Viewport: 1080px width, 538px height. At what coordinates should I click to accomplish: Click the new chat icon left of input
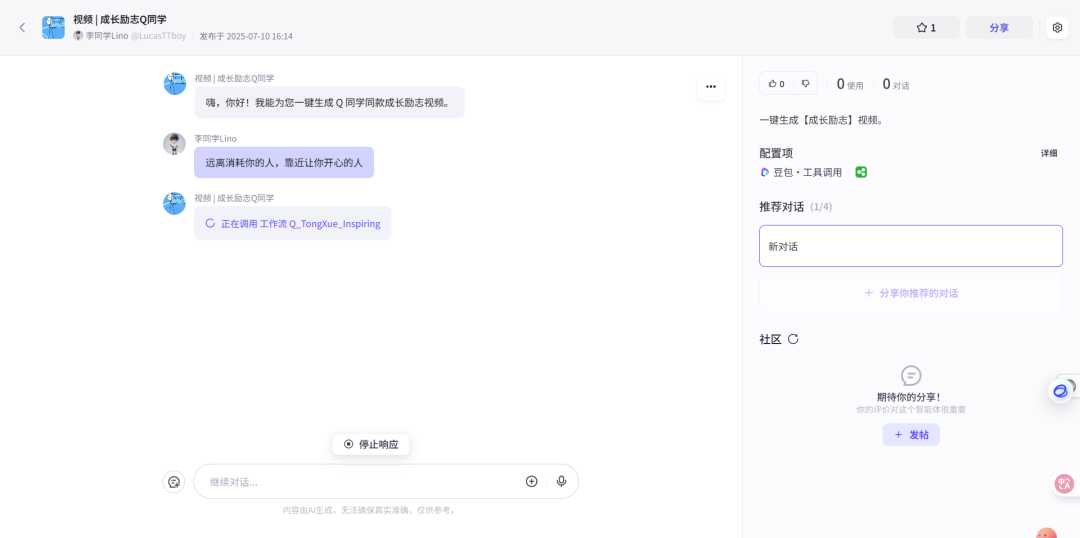(174, 482)
